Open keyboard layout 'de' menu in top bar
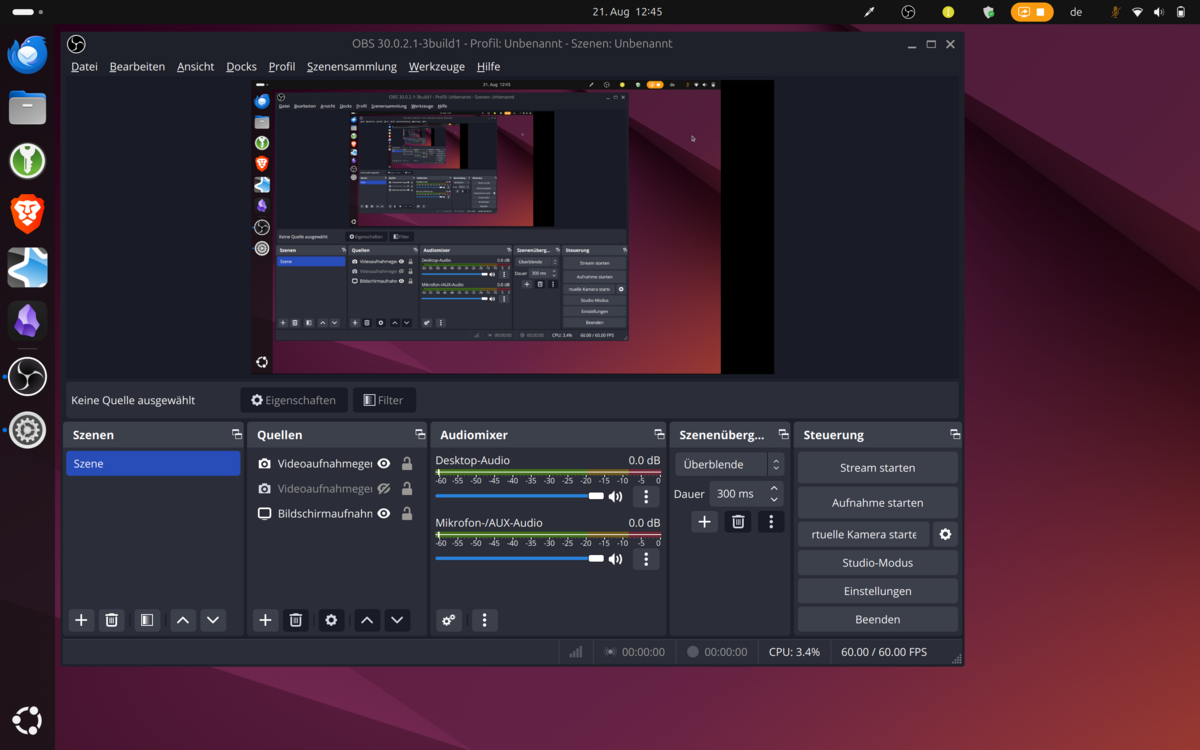 click(x=1076, y=12)
